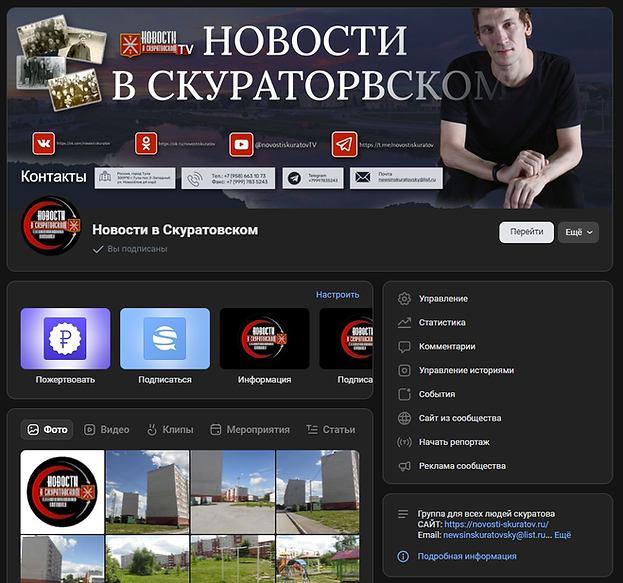Click the address contact card in banner
This screenshot has height=583, width=623.
click(135, 178)
